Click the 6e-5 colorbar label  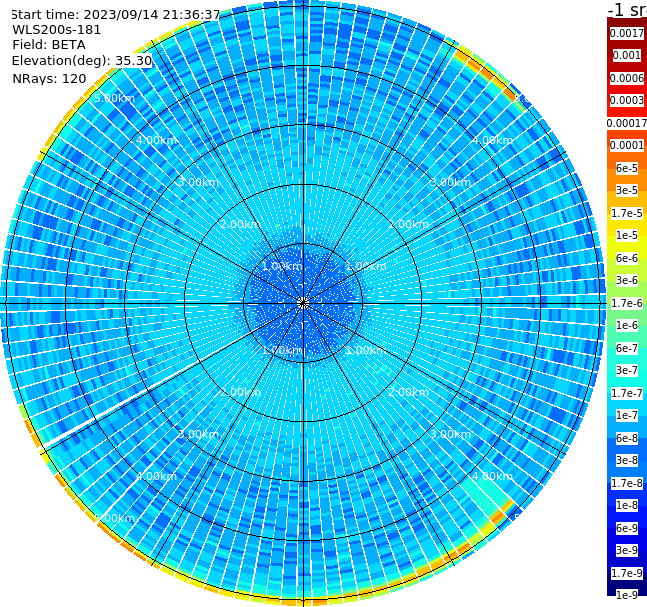pyautogui.click(x=627, y=168)
